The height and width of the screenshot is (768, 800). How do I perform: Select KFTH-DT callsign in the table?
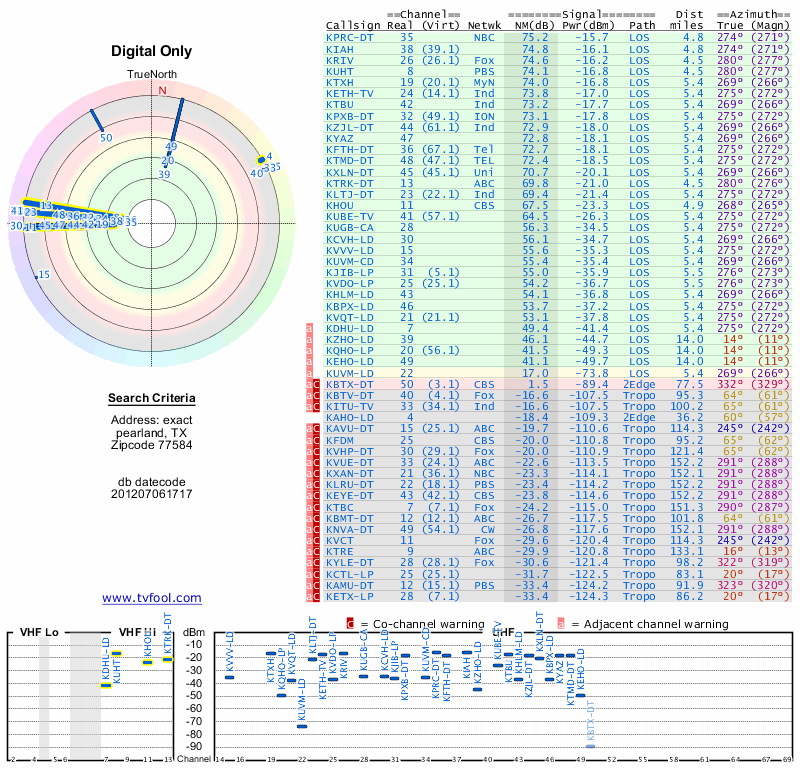[349, 150]
